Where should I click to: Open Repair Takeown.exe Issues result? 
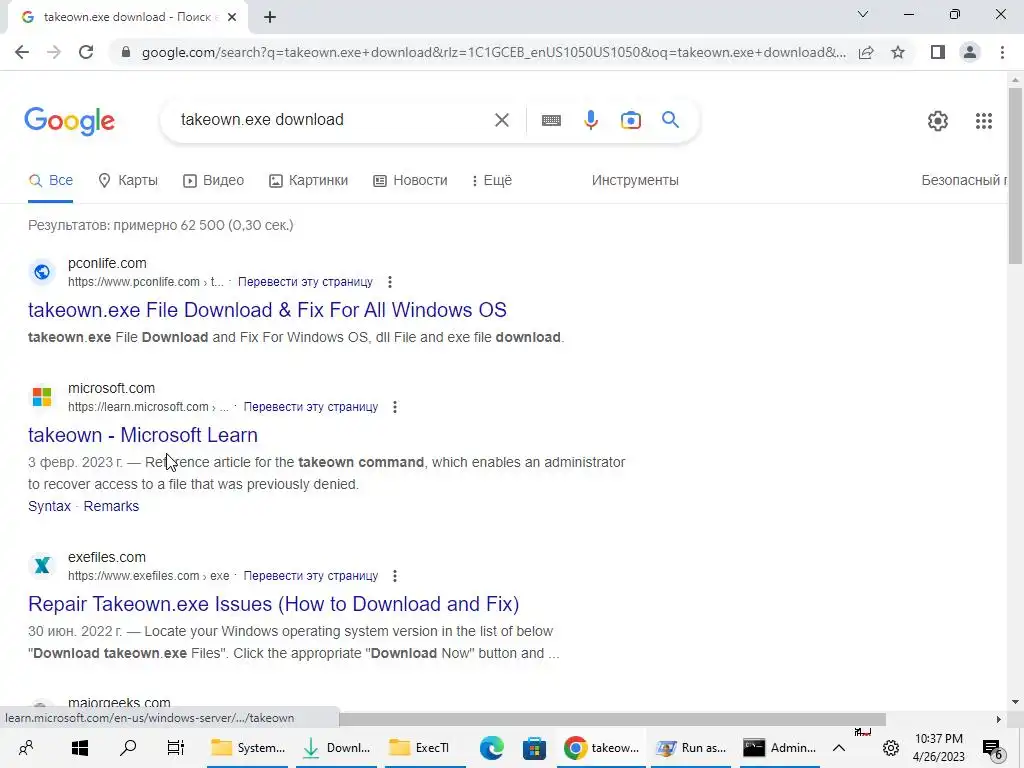click(x=274, y=604)
